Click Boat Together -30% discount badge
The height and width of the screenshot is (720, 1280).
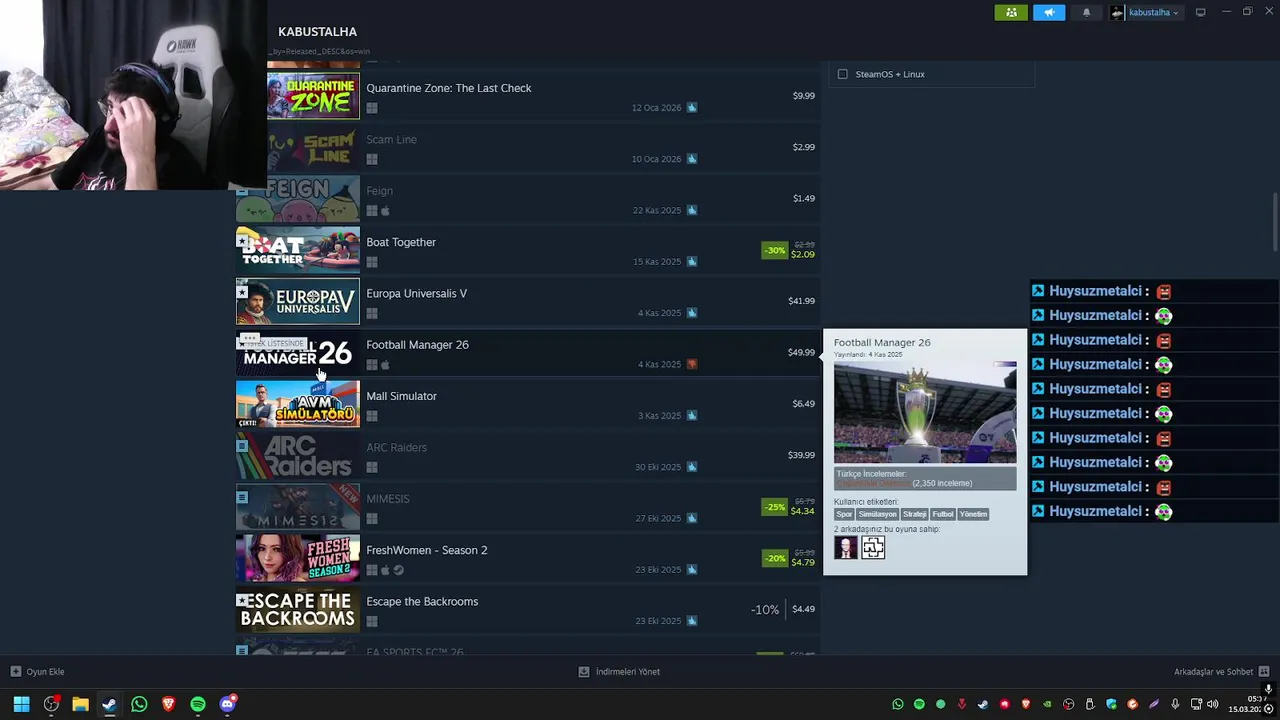coord(774,250)
